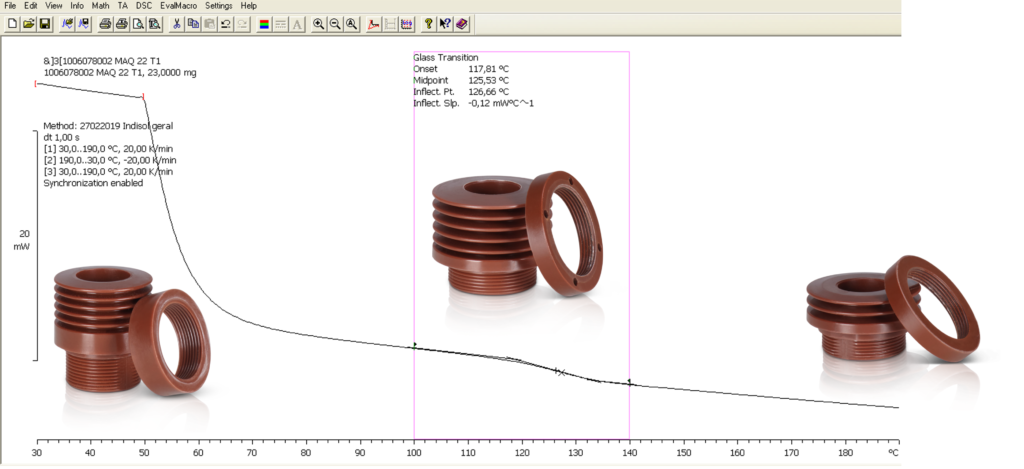Expand the EvalMacro menu
This screenshot has width=1024, height=469.
point(178,6)
